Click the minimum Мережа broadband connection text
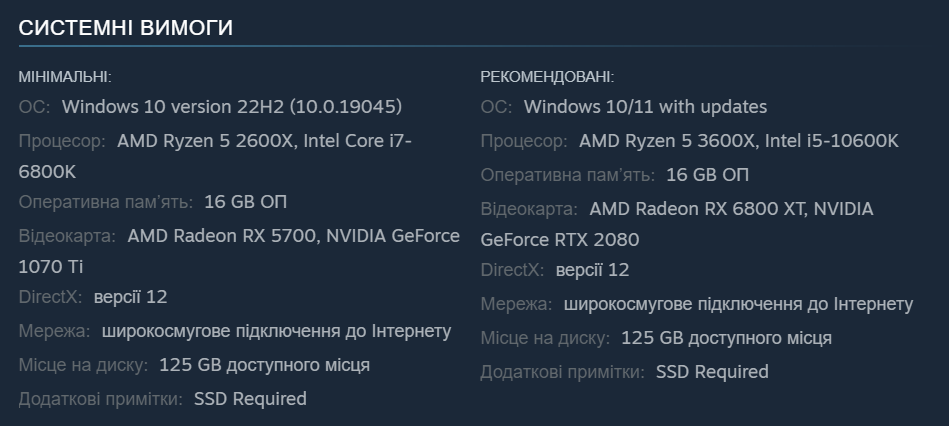This screenshot has width=949, height=426. (x=276, y=331)
